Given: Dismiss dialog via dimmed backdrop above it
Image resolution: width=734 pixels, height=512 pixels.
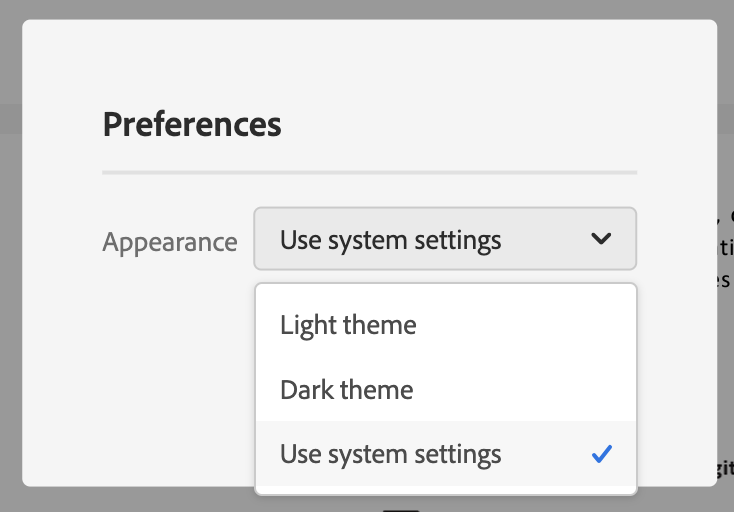Looking at the screenshot, I should (x=367, y=9).
